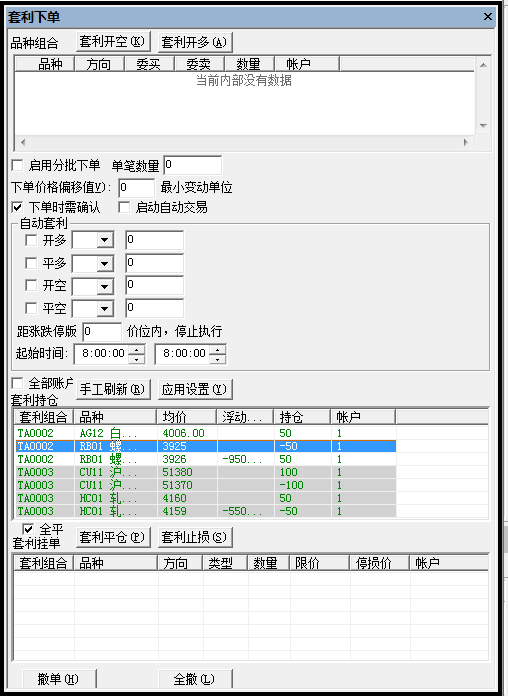Screen dimensions: 508x696
Task: Click the 限价 column header in orders table
Action: point(320,563)
